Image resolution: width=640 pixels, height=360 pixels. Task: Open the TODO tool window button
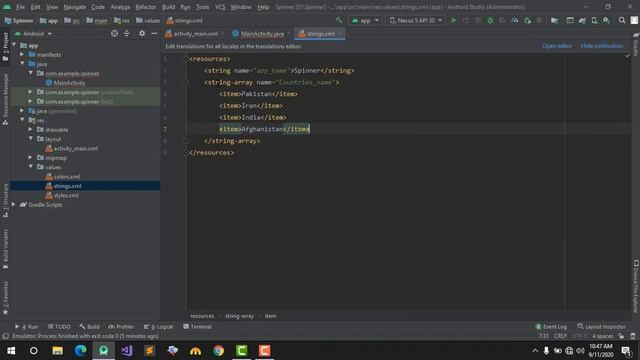(59, 327)
